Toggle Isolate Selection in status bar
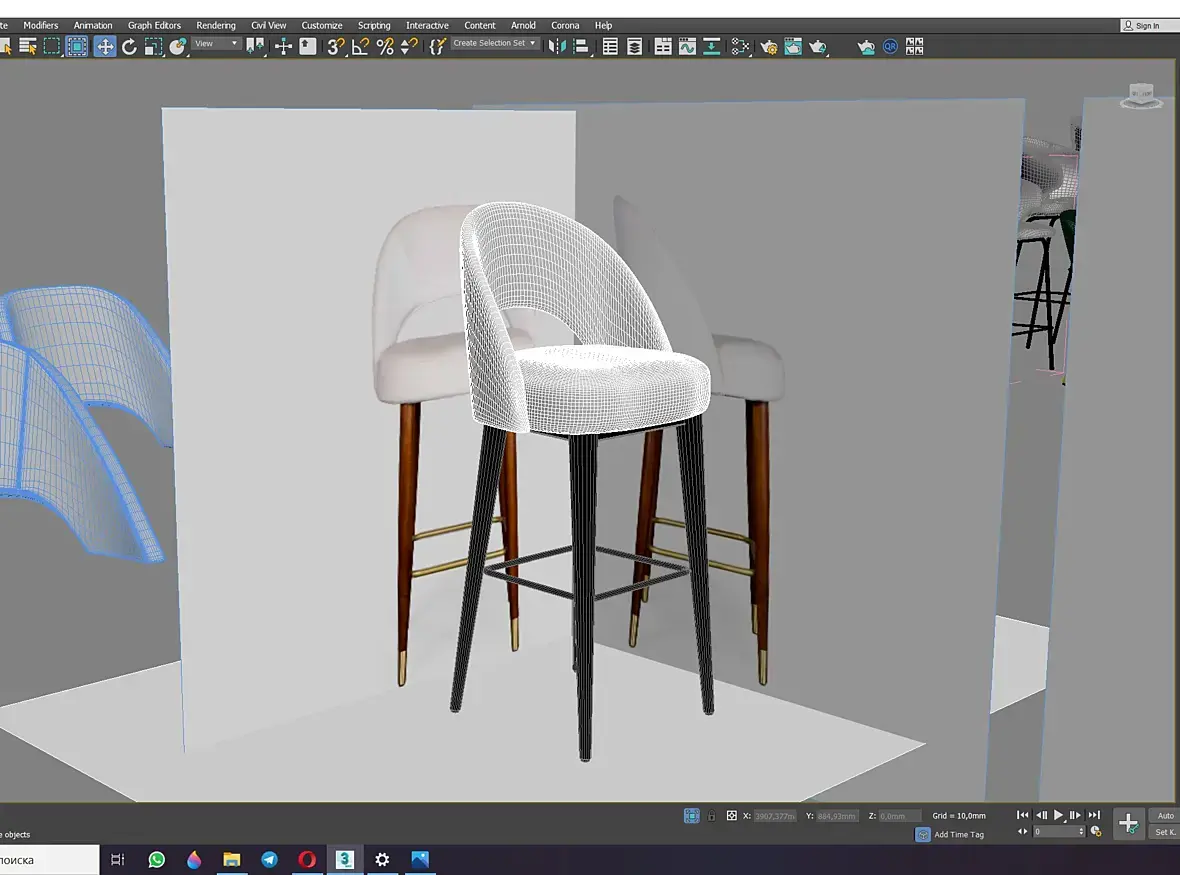 [692, 816]
